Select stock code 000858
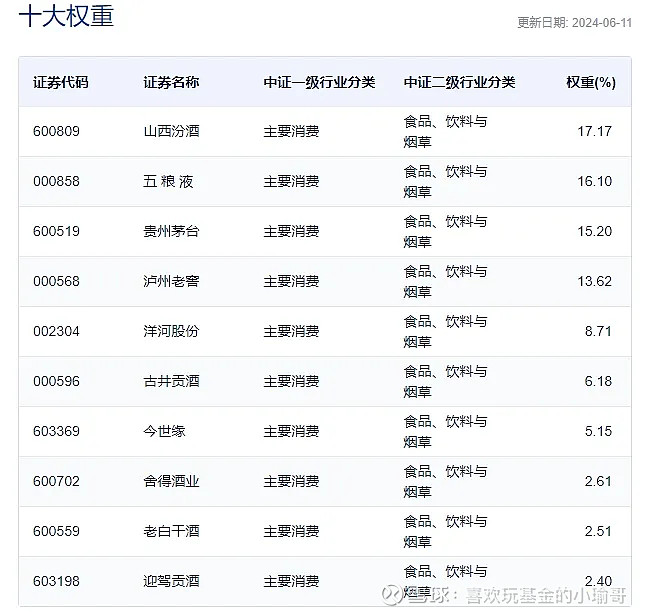 pos(56,181)
